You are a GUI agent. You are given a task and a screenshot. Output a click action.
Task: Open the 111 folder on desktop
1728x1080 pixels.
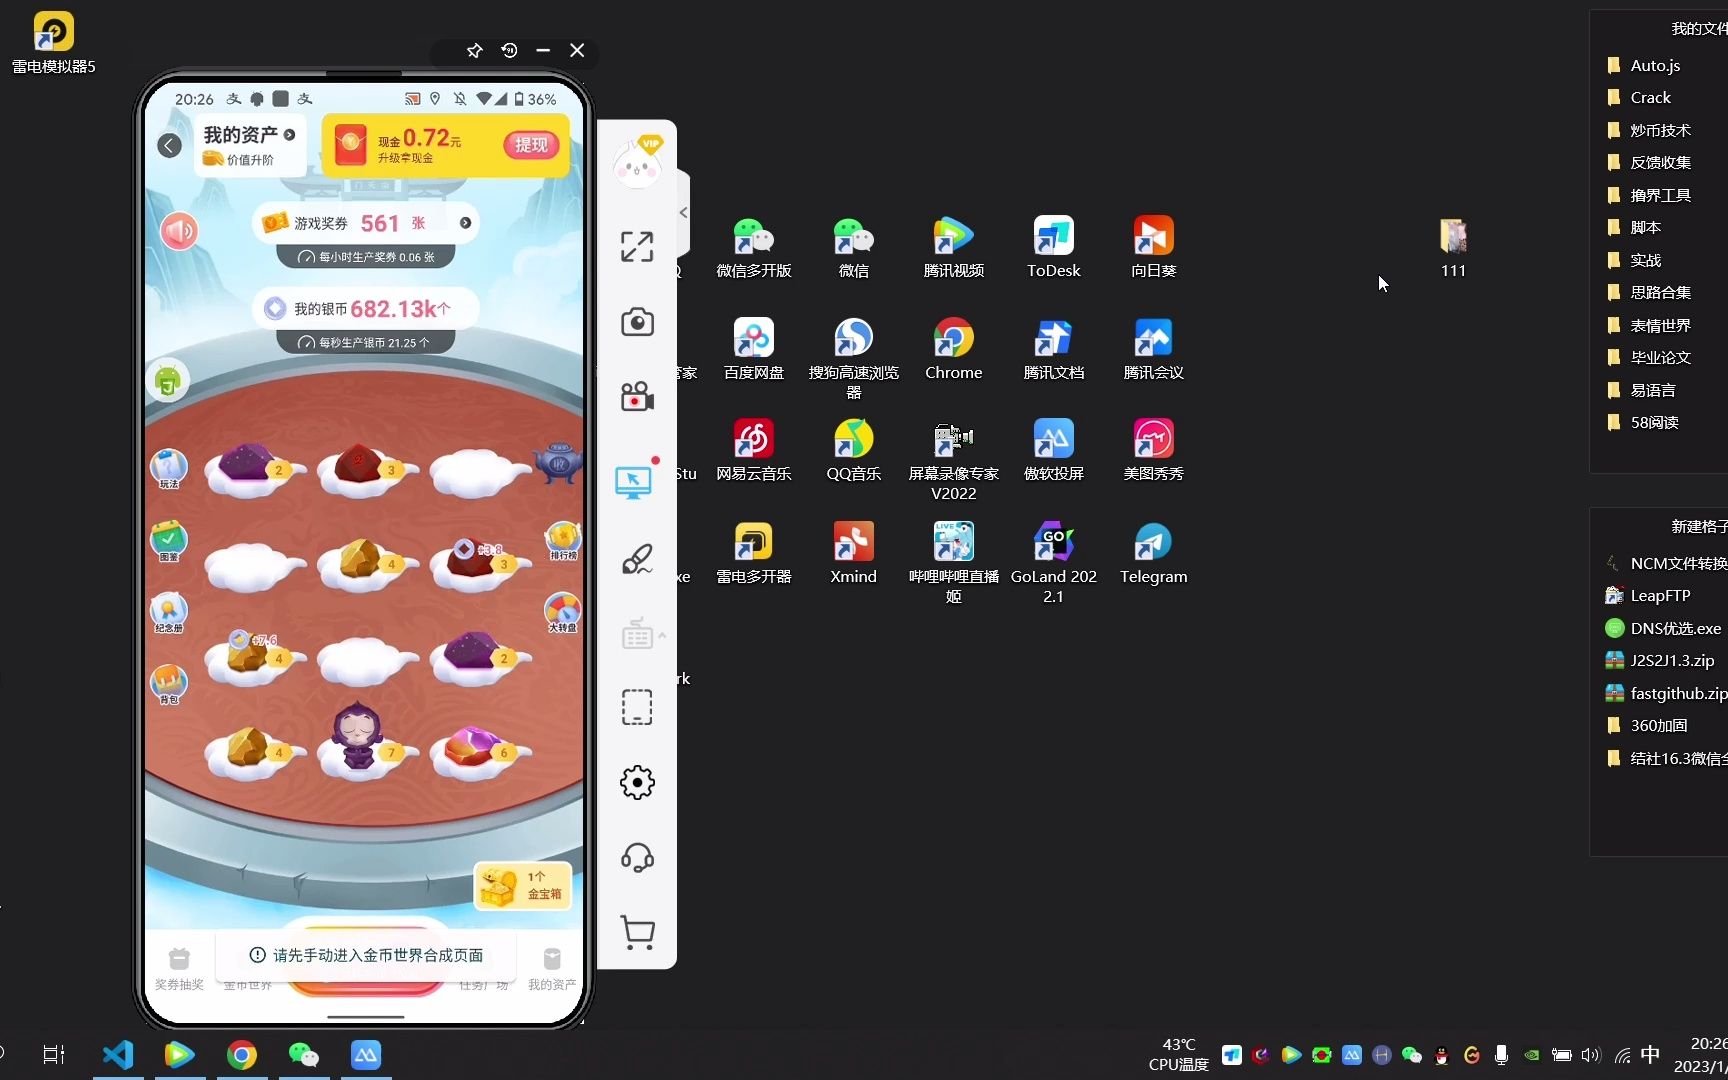point(1453,248)
